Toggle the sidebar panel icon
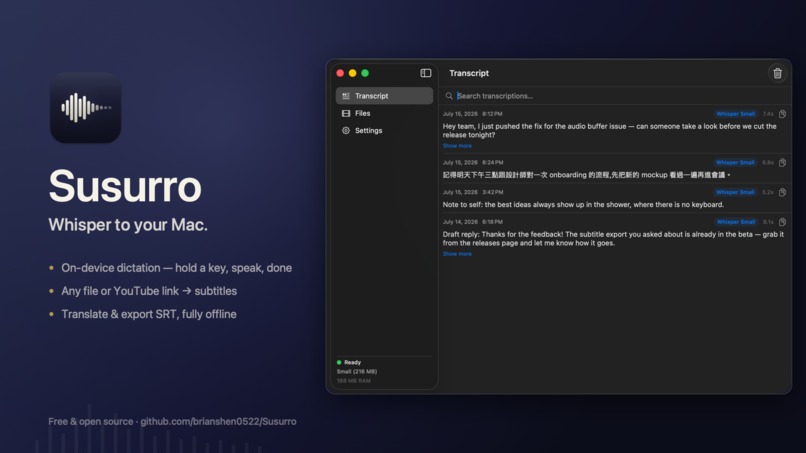Image resolution: width=806 pixels, height=453 pixels. [426, 73]
